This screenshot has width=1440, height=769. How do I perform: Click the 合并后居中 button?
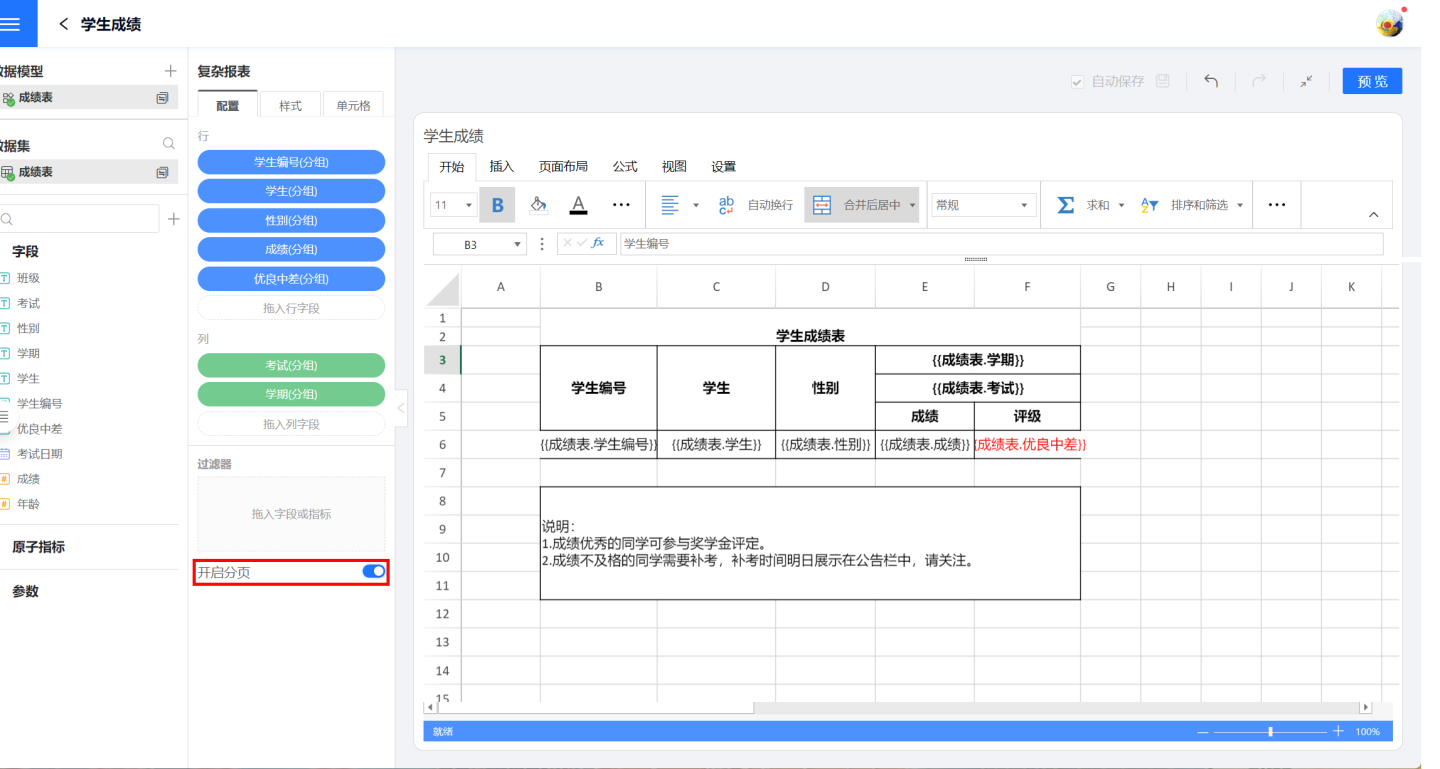coord(858,205)
